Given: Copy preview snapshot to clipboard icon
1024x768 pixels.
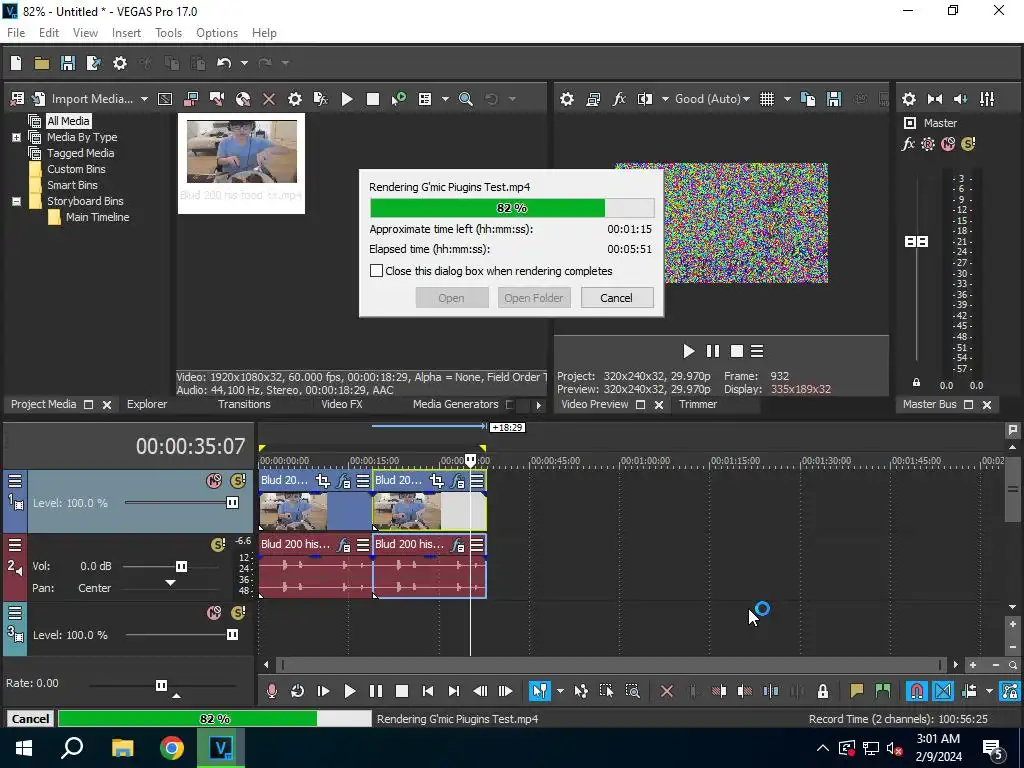Looking at the screenshot, I should (x=808, y=99).
